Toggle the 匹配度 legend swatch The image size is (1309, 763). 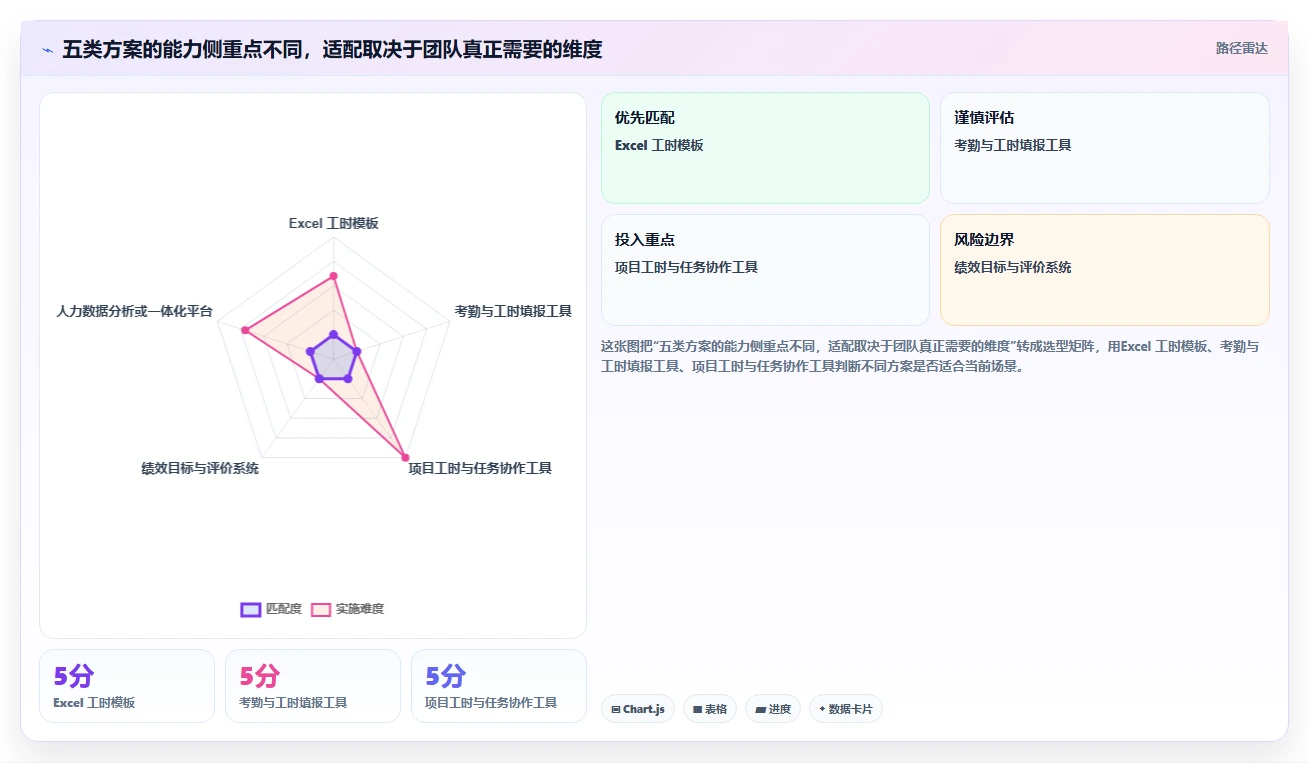[251, 609]
